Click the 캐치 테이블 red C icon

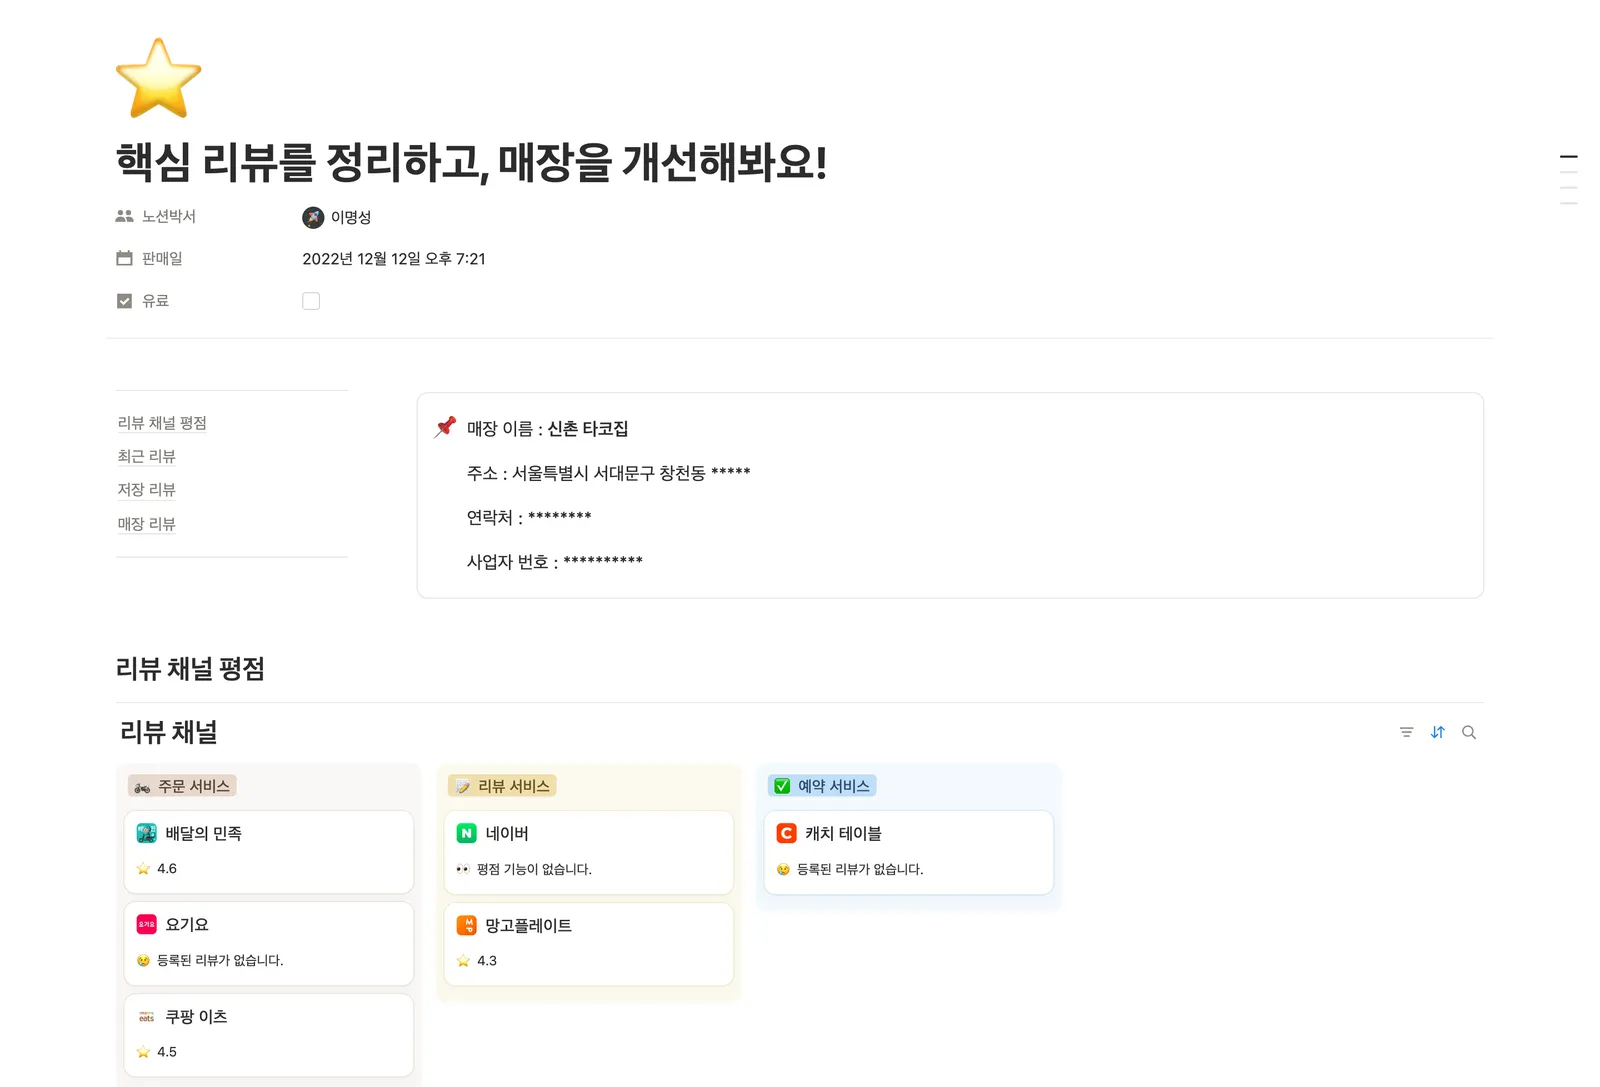(786, 833)
